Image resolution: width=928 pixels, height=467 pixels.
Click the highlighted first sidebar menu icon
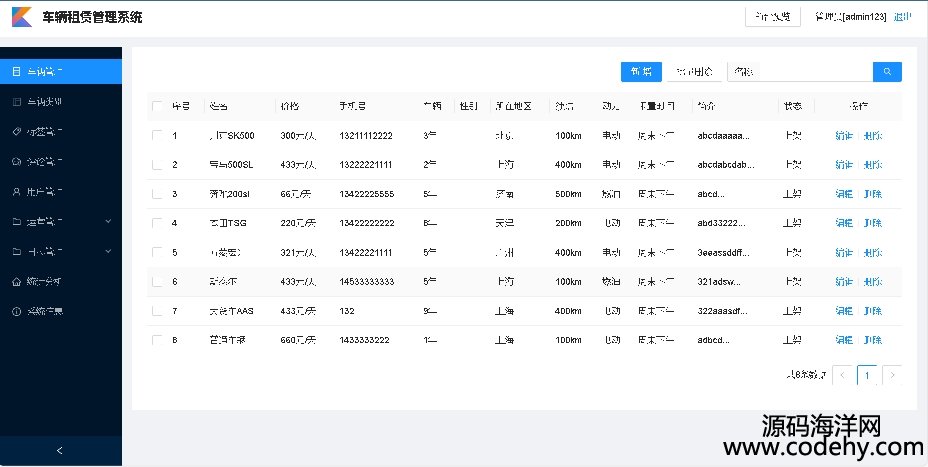point(16,72)
